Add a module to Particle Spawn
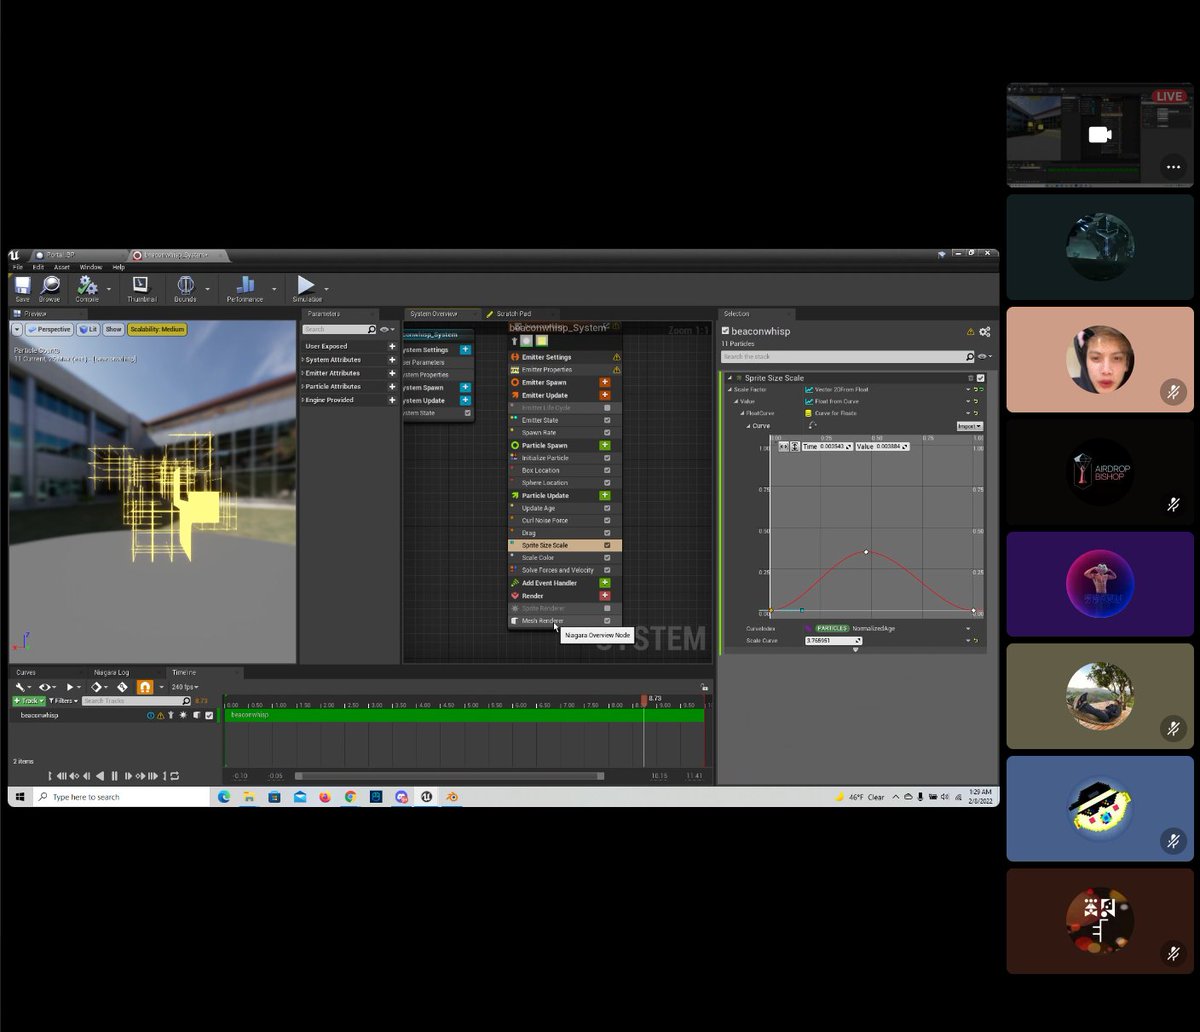This screenshot has height=1032, width=1200. coord(605,445)
